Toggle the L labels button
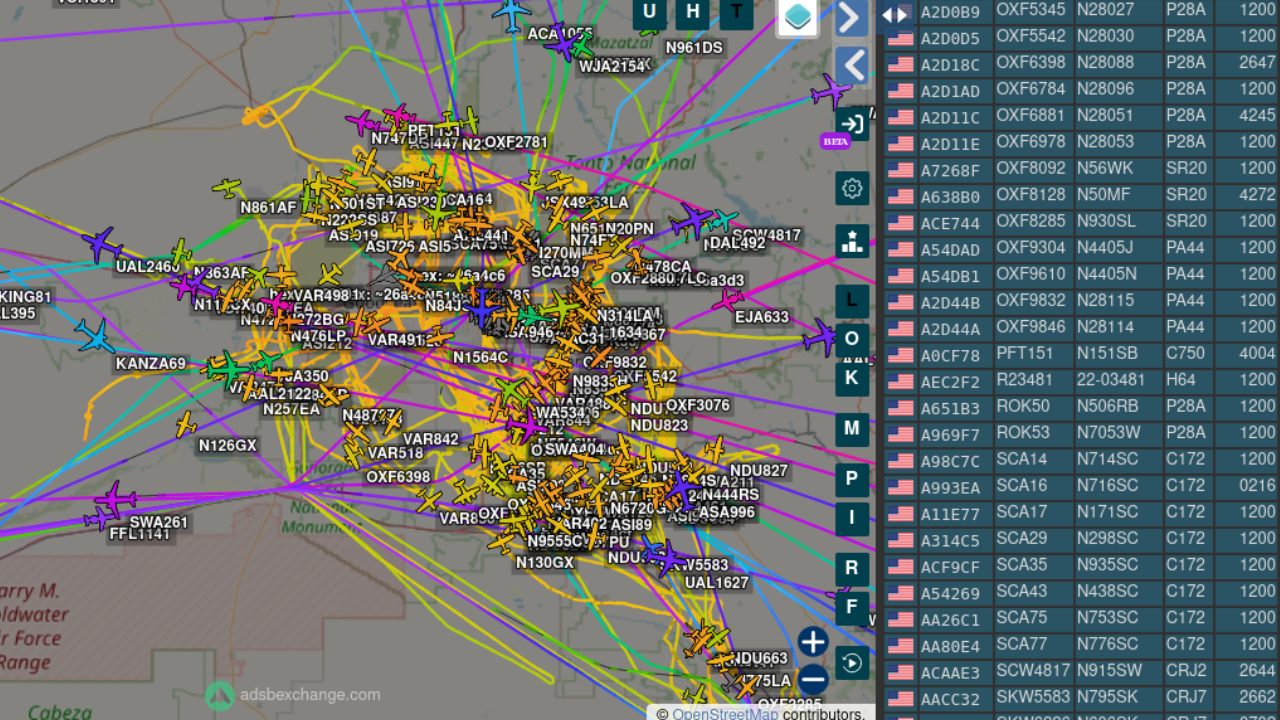This screenshot has width=1280, height=720. [852, 300]
